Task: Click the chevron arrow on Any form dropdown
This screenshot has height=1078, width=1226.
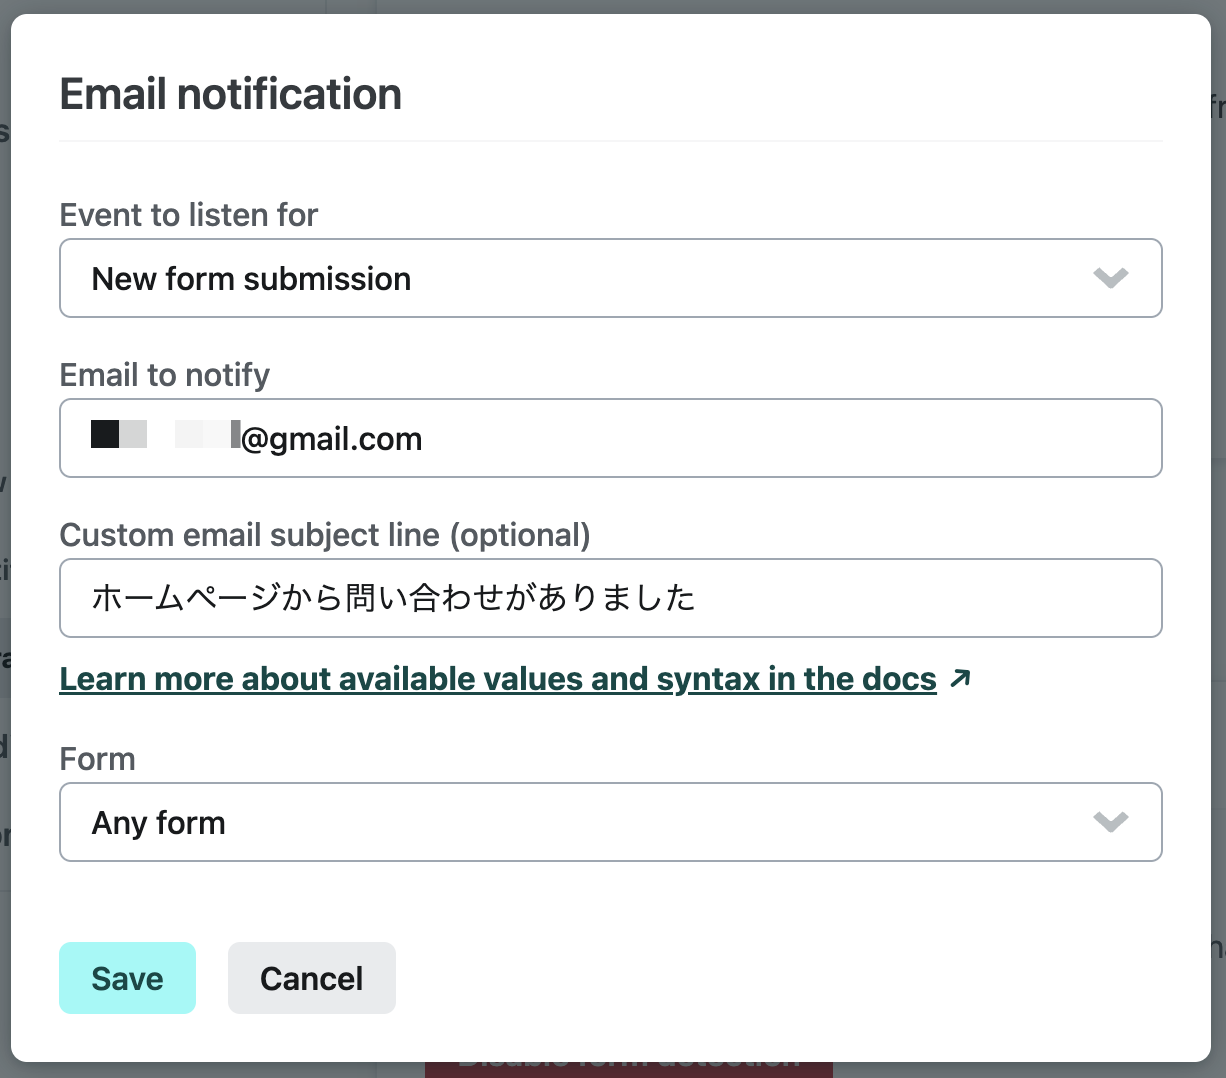Action: [1111, 822]
